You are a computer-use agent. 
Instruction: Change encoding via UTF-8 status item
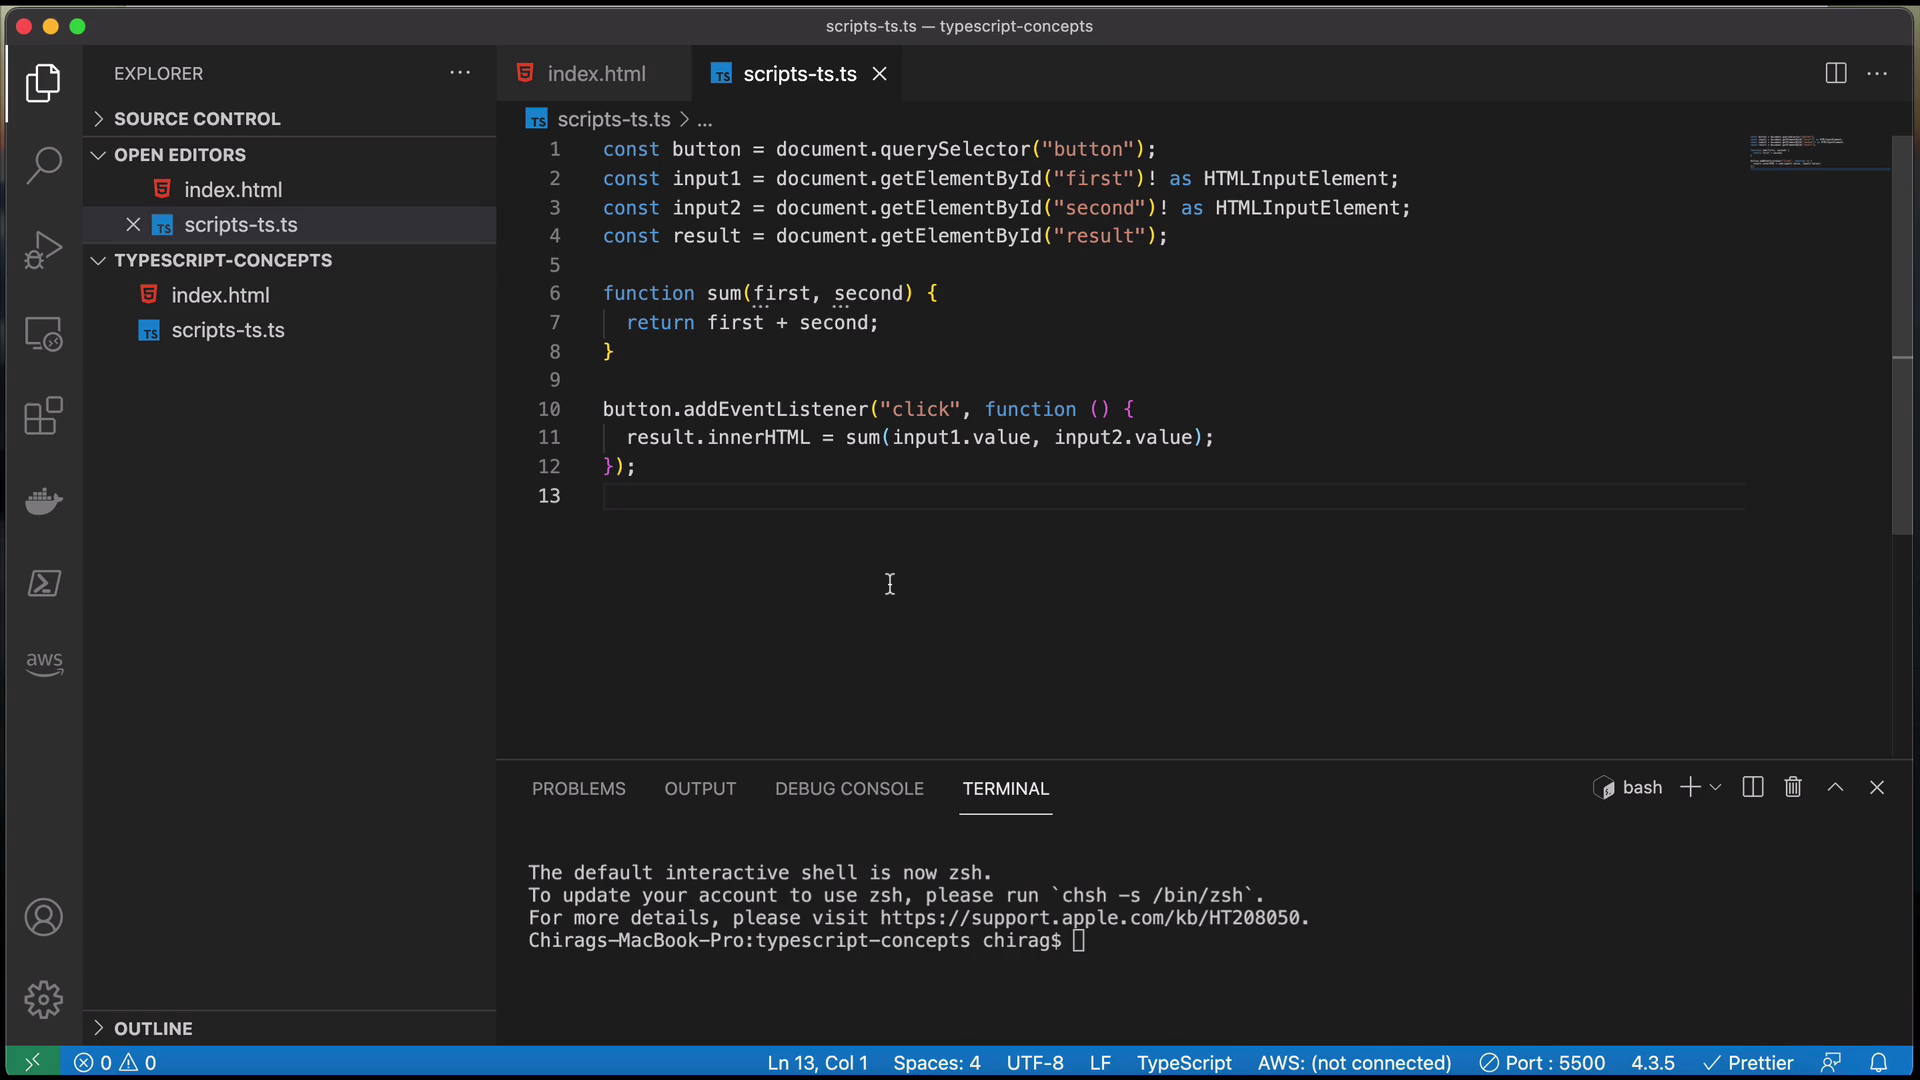1035,1062
